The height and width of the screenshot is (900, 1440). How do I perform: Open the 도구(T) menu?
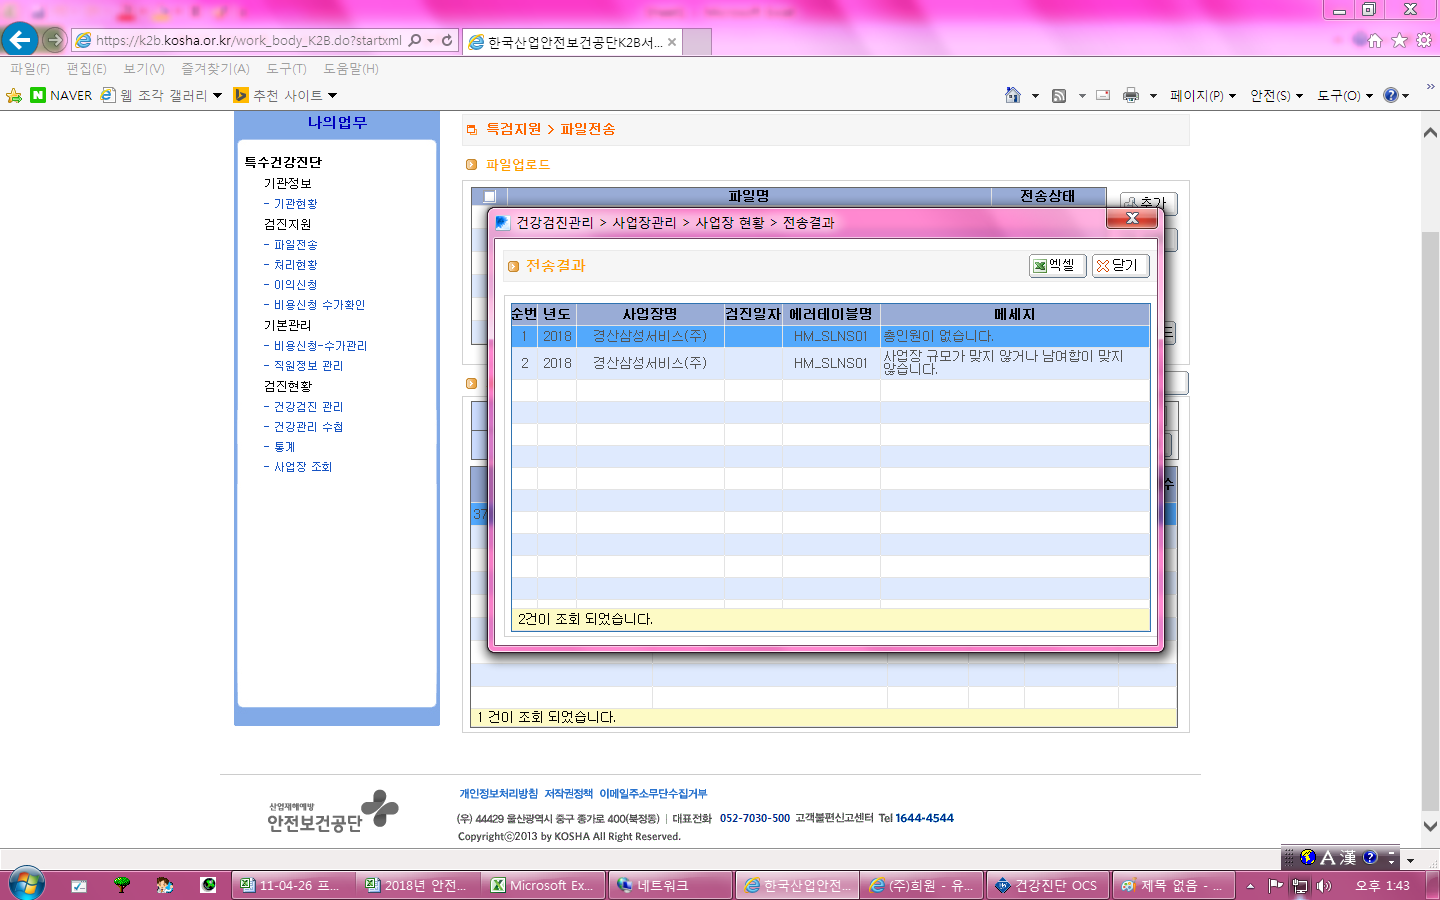click(286, 68)
